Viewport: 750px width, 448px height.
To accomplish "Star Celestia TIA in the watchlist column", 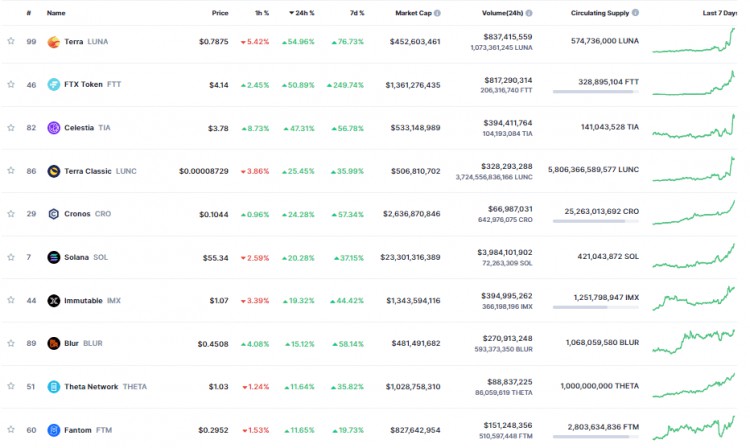I will pos(11,128).
